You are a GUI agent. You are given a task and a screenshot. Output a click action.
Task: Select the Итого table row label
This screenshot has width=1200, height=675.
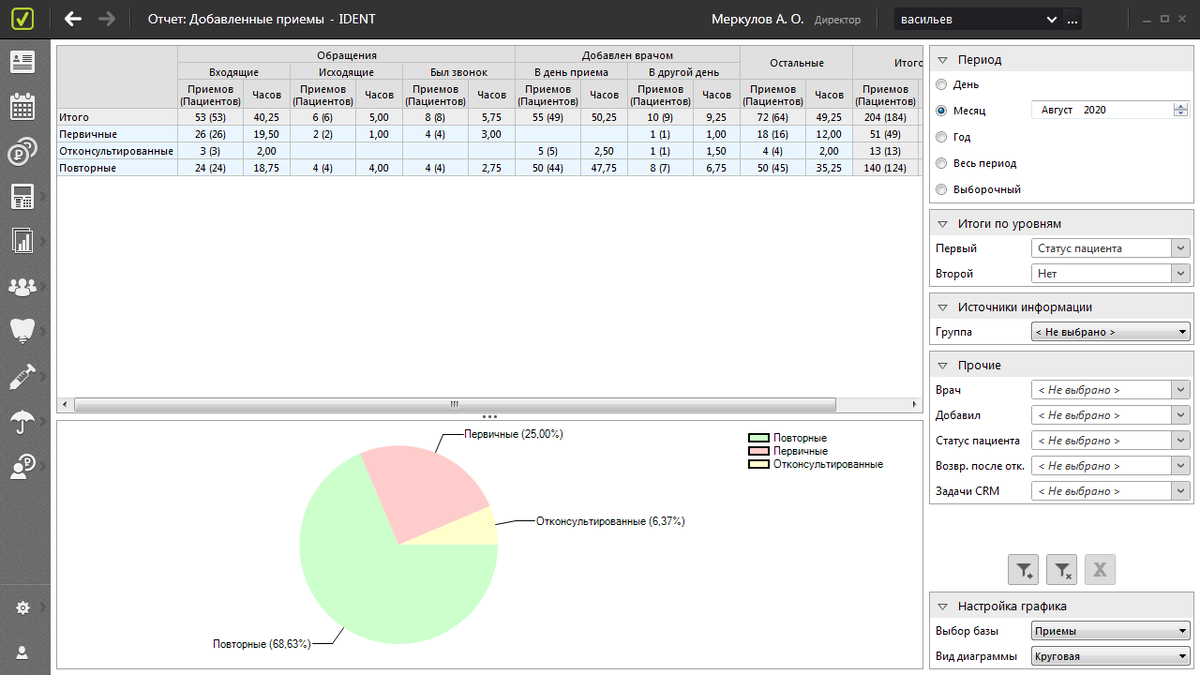(x=74, y=117)
